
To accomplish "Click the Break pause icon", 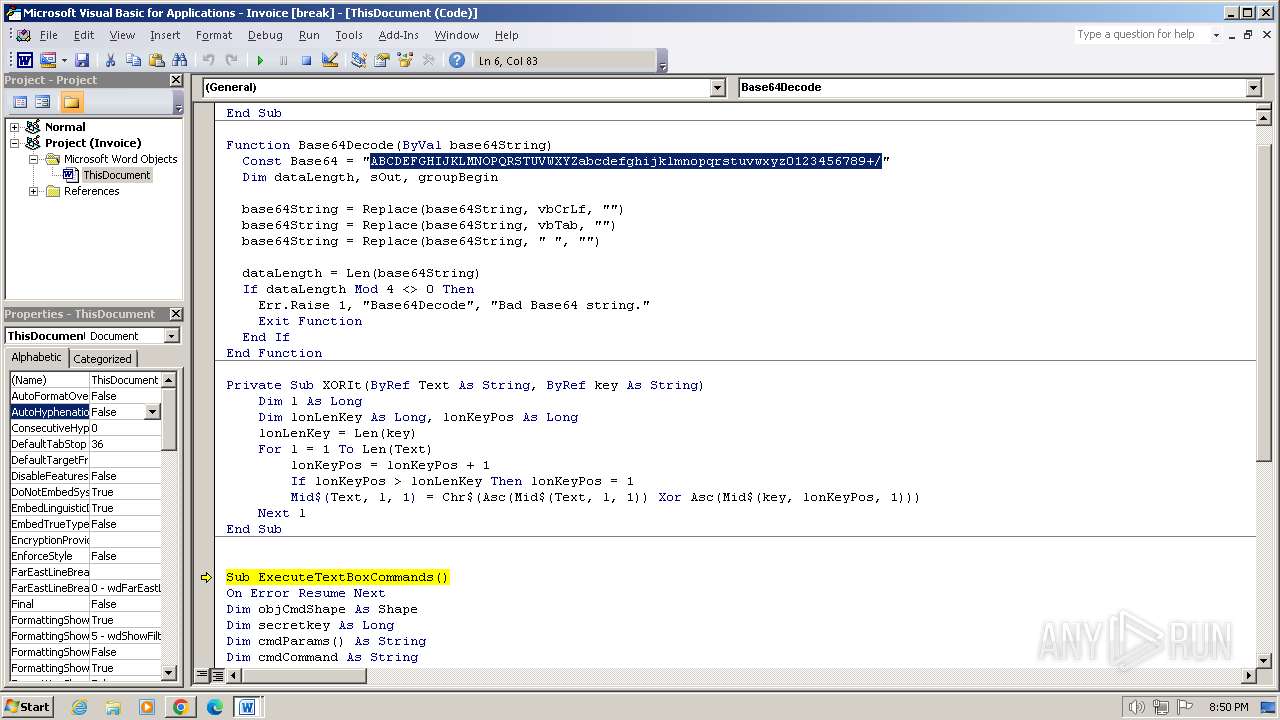I will point(283,61).
